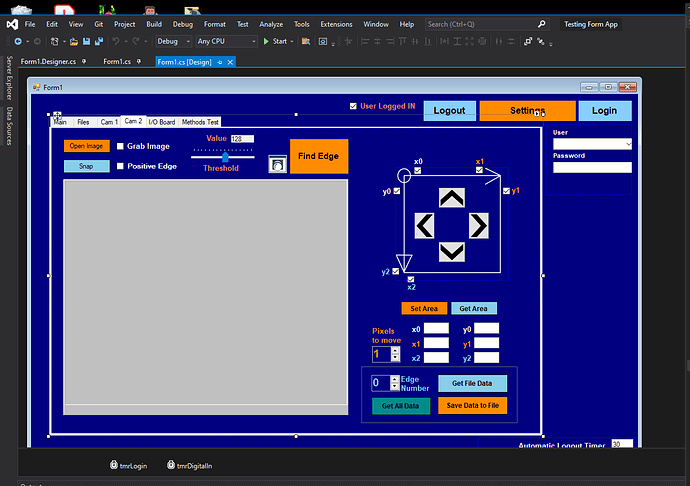Click the Save All icon
Viewport: 690px width, 486px height.
[99, 41]
